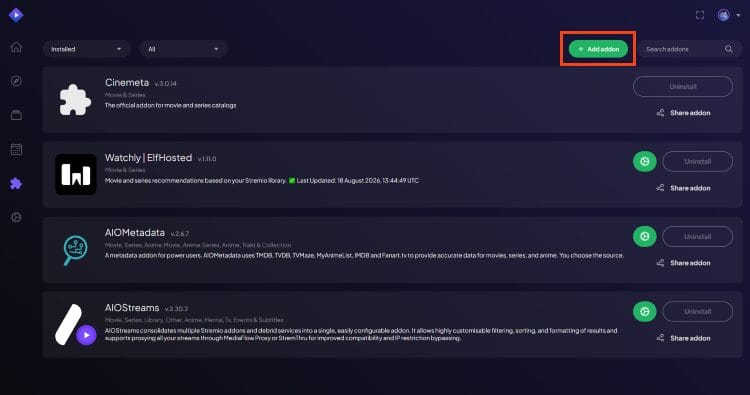This screenshot has height=395, width=750.
Task: Share the Watchly ElfHosted addon
Action: click(683, 188)
